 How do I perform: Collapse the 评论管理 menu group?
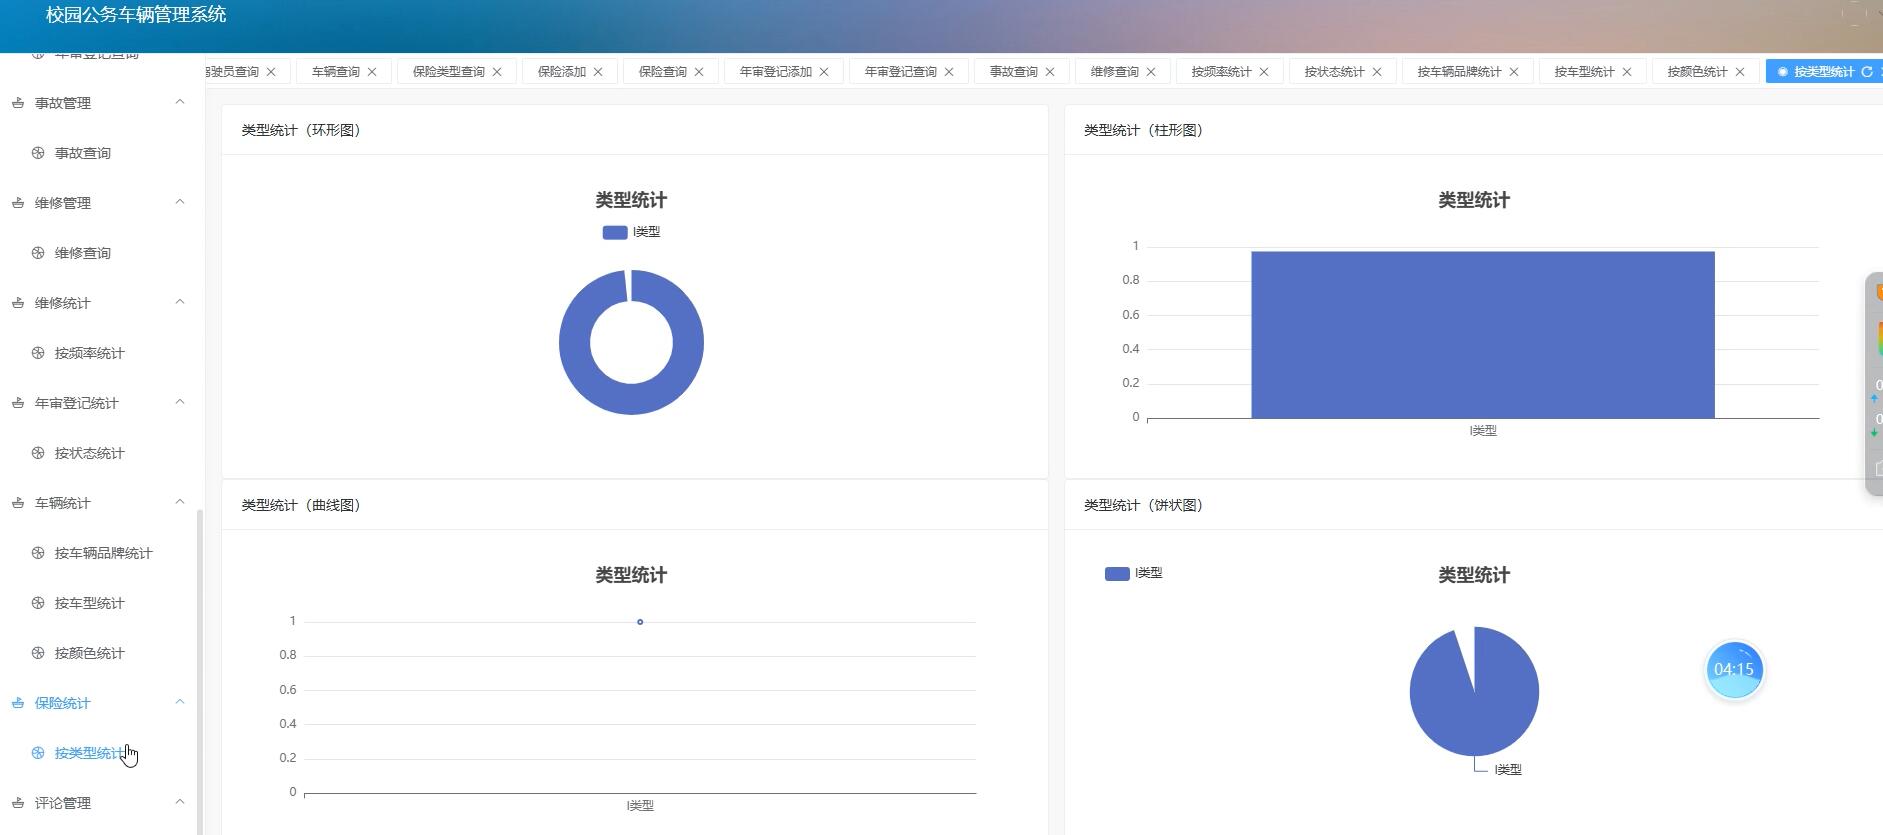[180, 802]
